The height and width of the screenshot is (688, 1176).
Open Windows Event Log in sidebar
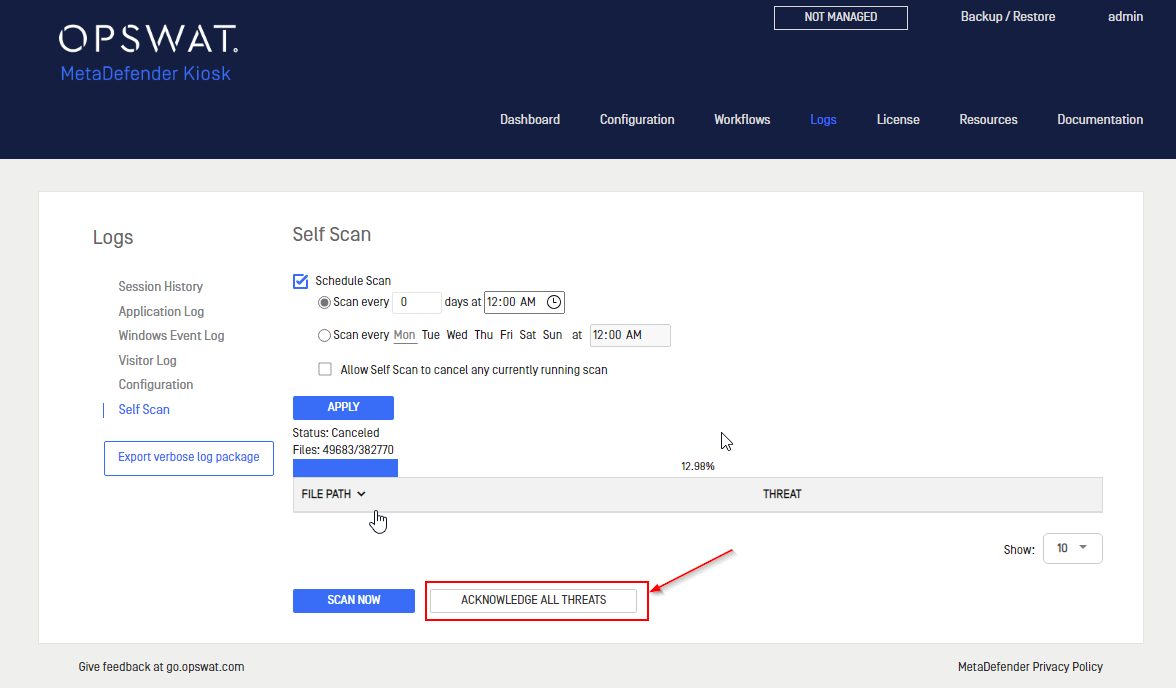click(x=171, y=335)
